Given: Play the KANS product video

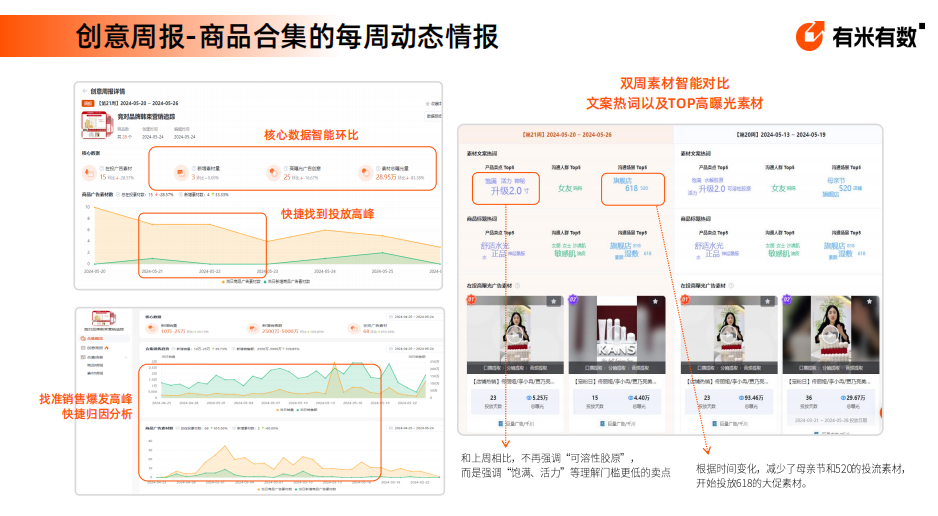Looking at the screenshot, I should pos(617,335).
